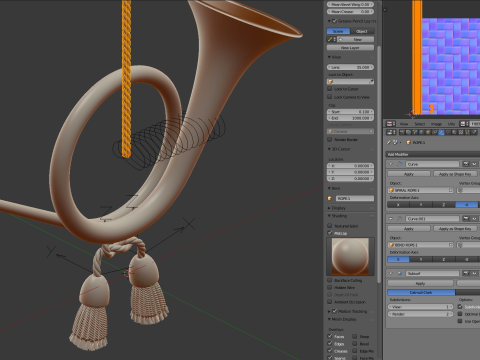Click New grease pencil data button
The image size is (480, 360).
355,39
